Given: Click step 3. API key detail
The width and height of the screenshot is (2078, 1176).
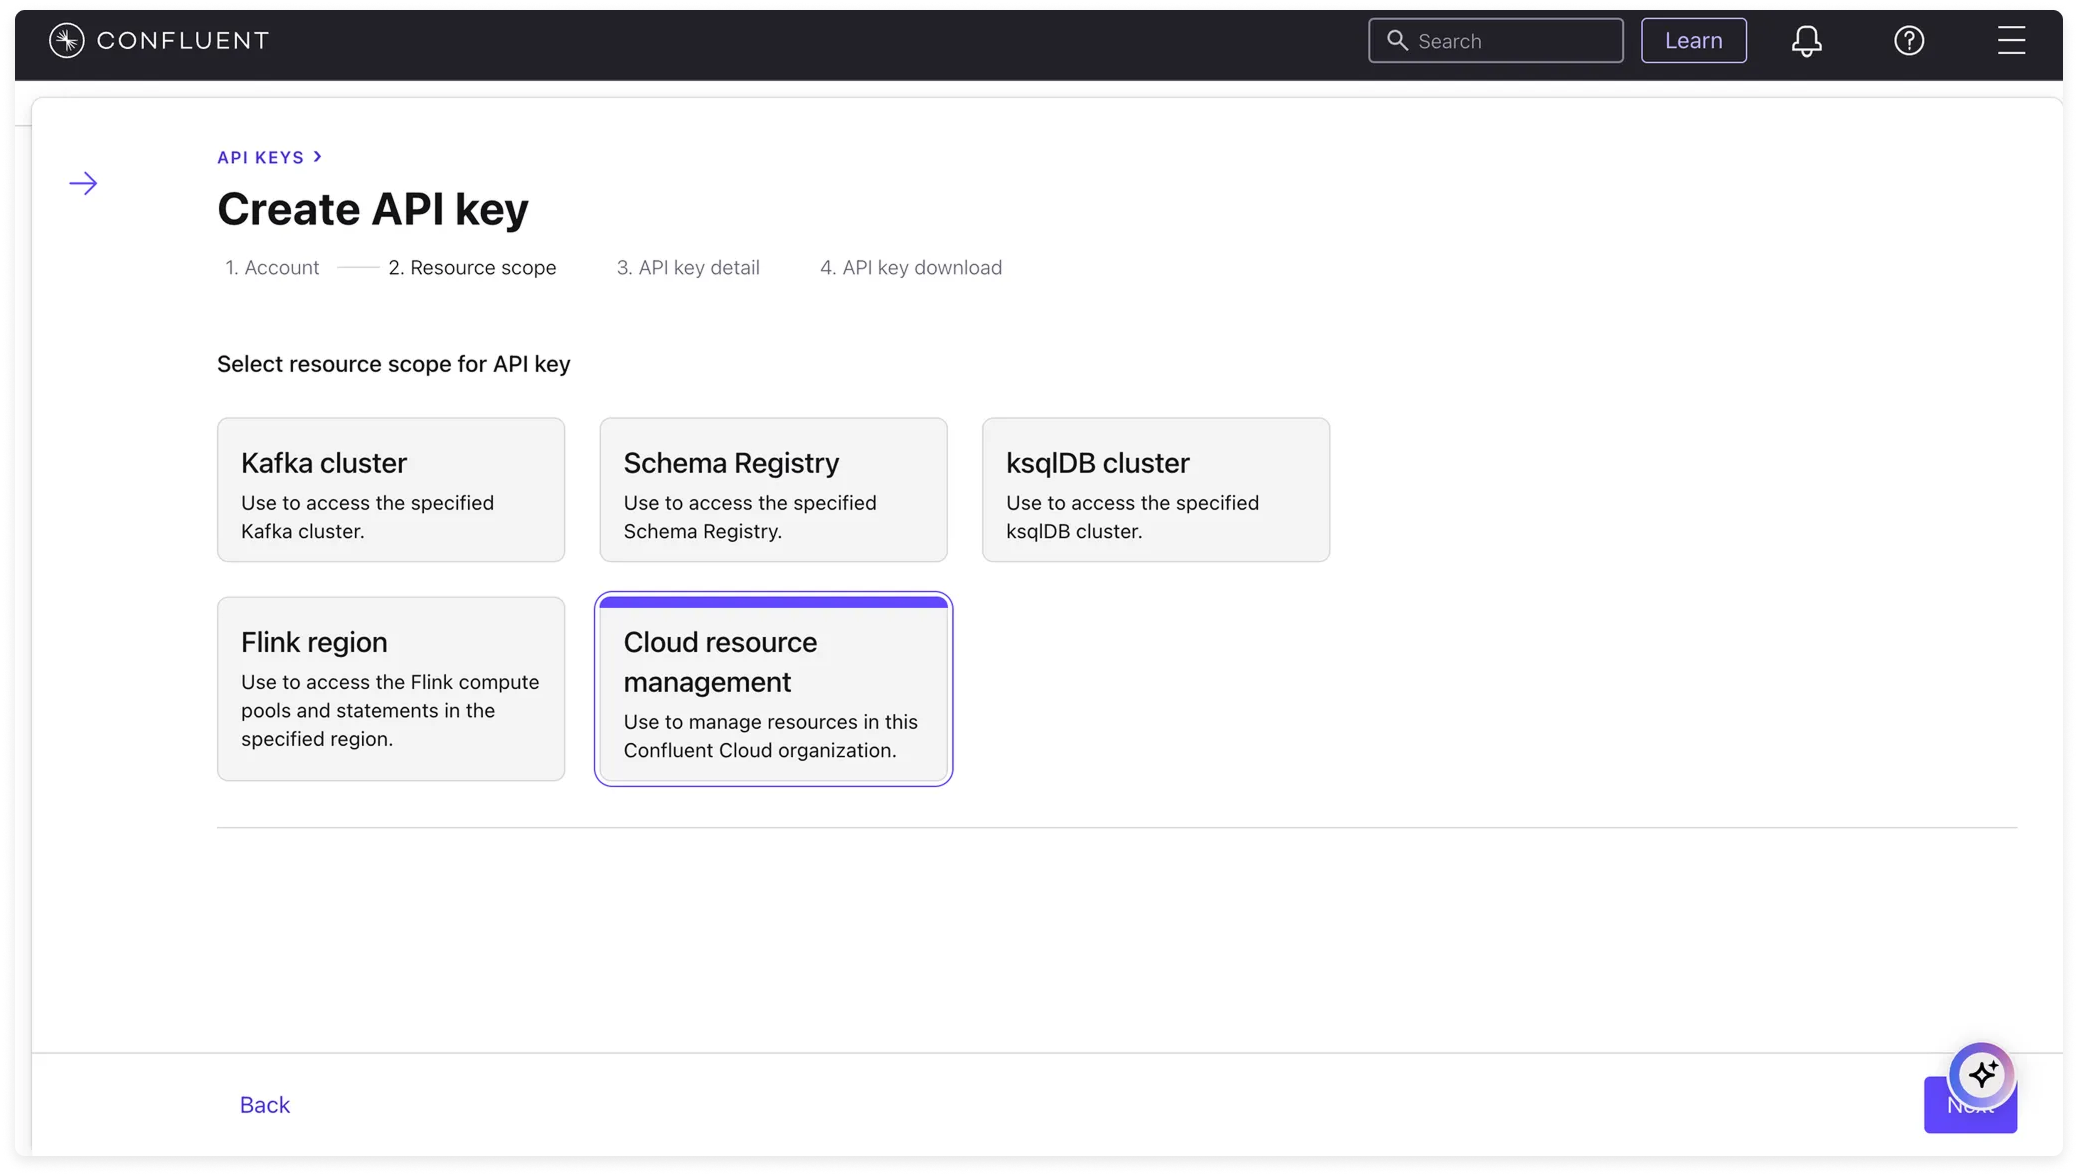Looking at the screenshot, I should (688, 268).
